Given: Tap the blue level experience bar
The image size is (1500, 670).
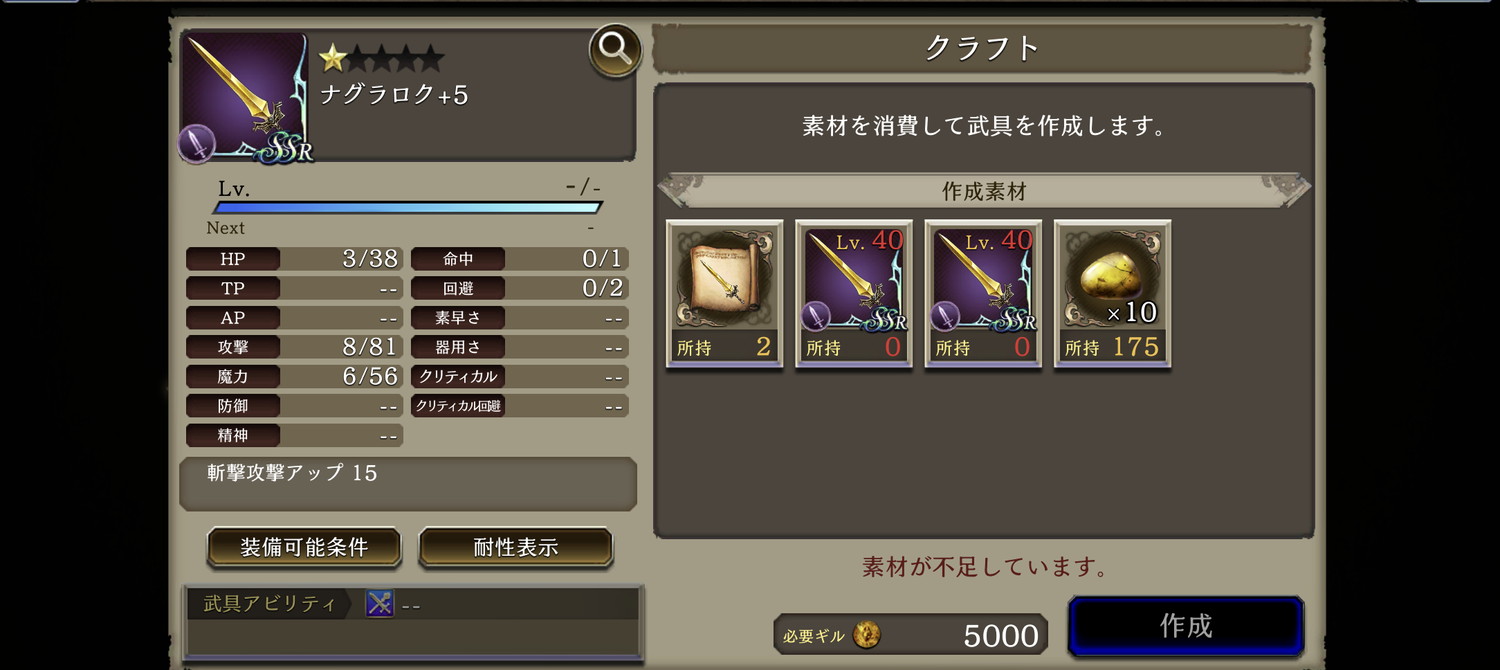Looking at the screenshot, I should [x=408, y=208].
